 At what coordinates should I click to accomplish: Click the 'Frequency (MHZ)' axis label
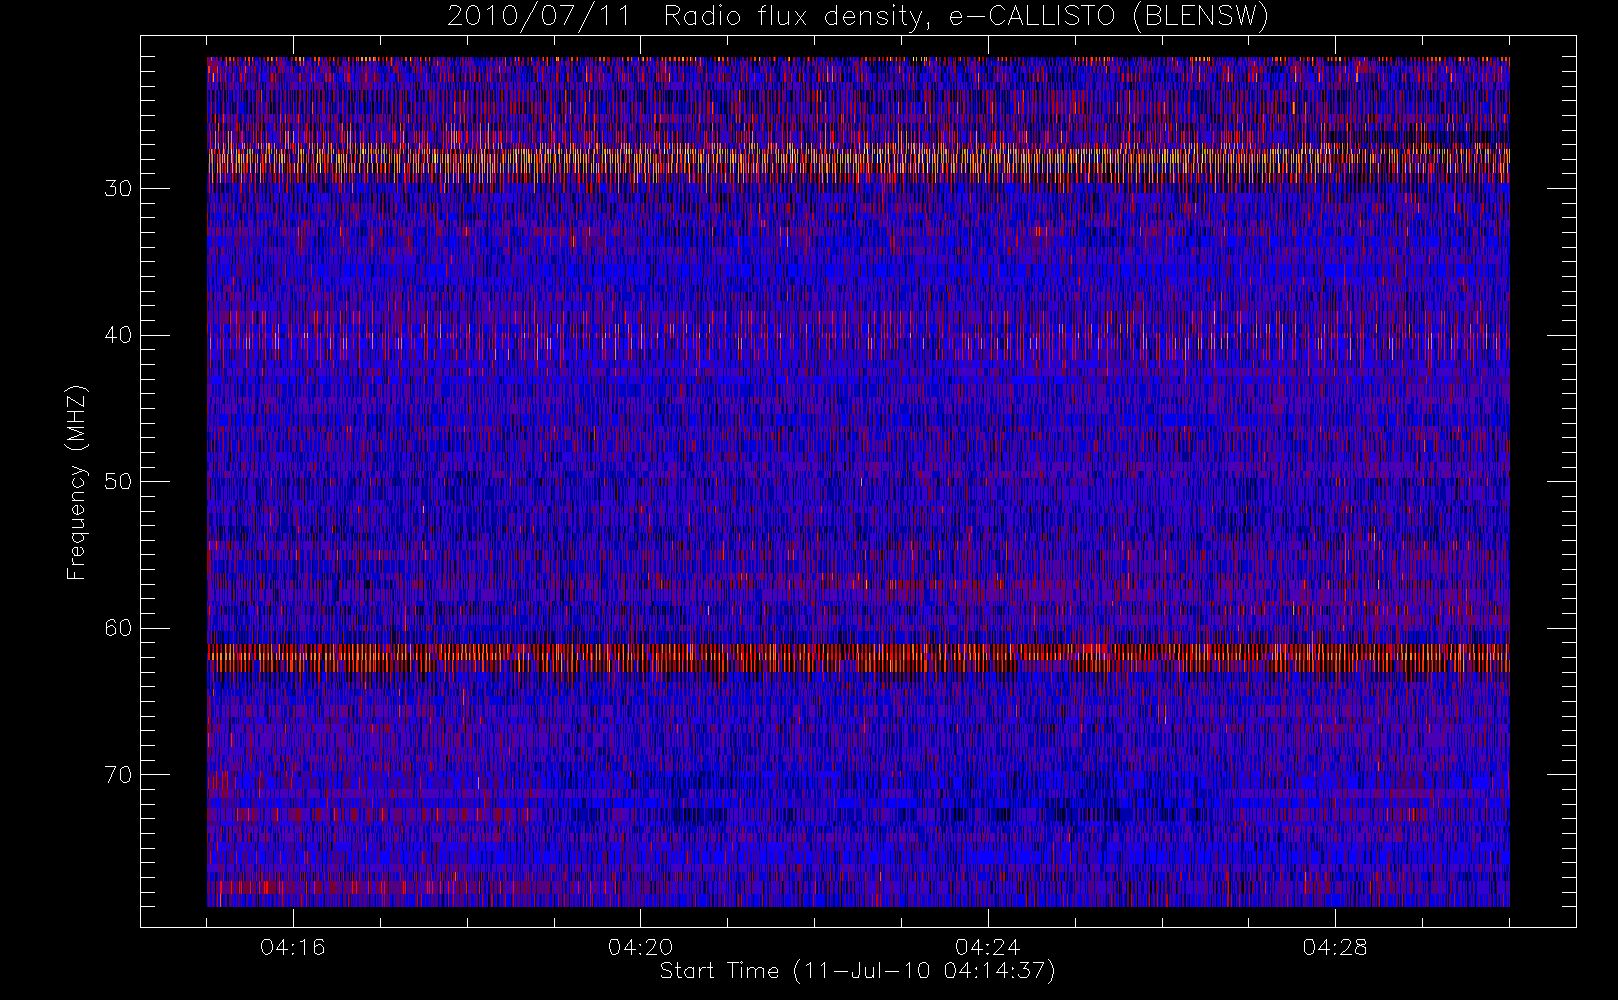[77, 482]
